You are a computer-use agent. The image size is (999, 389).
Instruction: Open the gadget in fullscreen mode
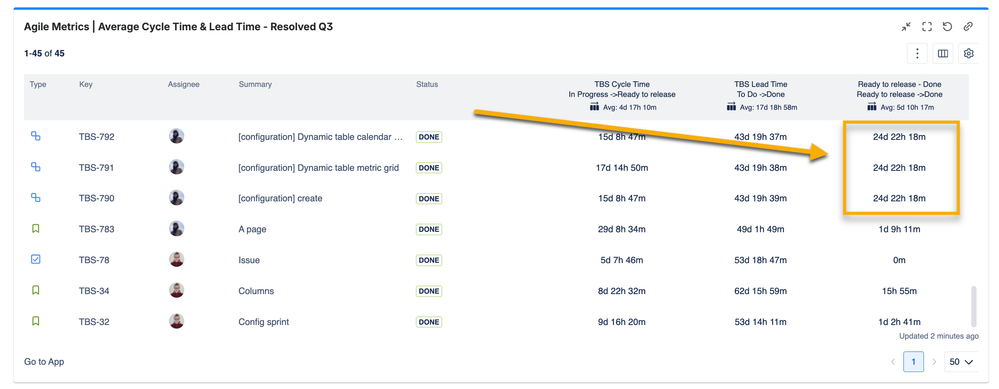(x=927, y=27)
